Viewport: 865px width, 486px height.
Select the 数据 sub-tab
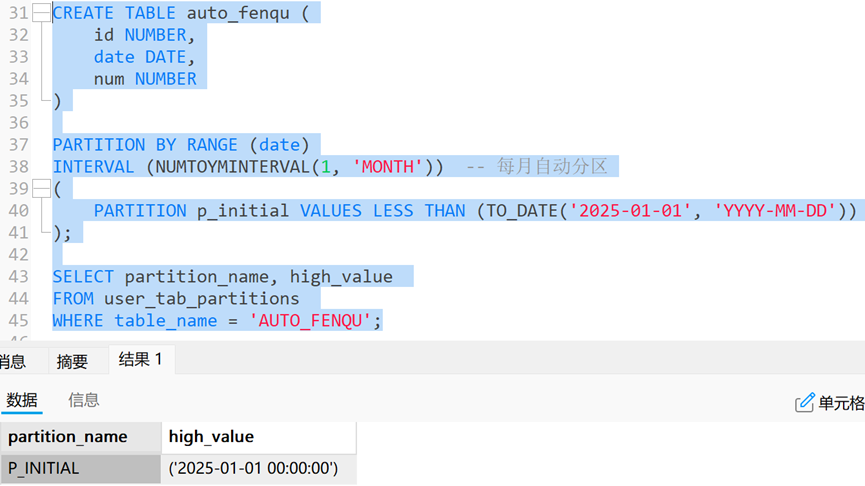coord(22,400)
